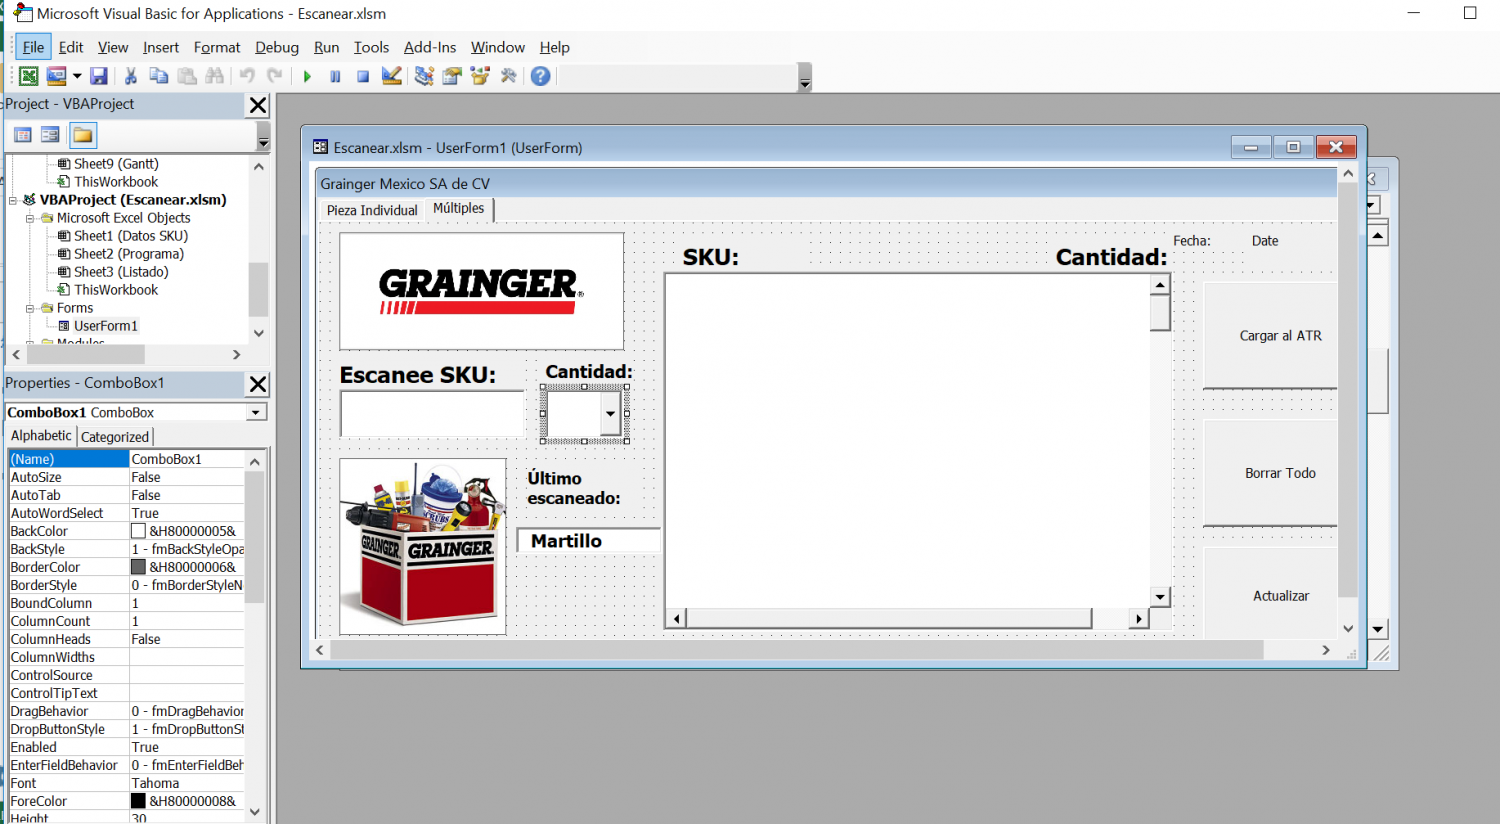1500x824 pixels.
Task: Click the Redo arrow icon
Action: pos(274,76)
